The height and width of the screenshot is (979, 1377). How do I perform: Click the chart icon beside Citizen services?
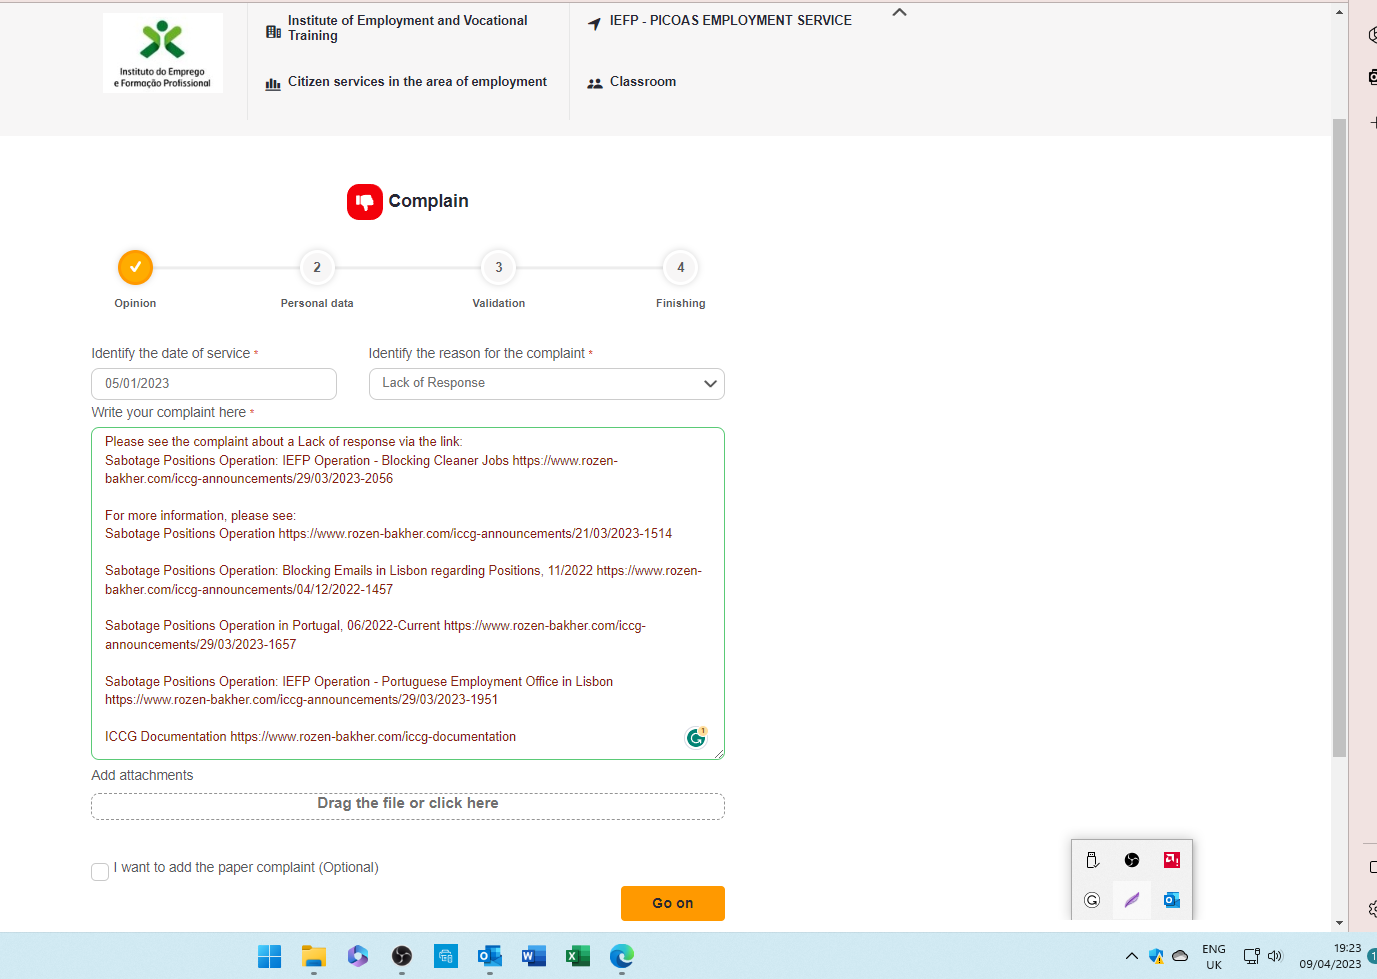pyautogui.click(x=272, y=84)
